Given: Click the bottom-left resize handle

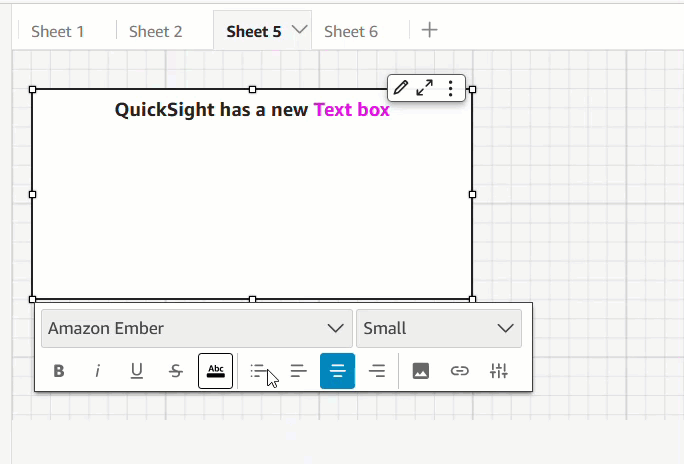Looking at the screenshot, I should tap(32, 299).
